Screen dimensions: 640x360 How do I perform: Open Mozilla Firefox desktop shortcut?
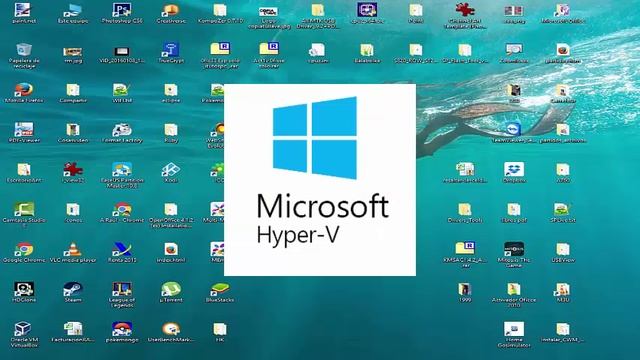(24, 92)
